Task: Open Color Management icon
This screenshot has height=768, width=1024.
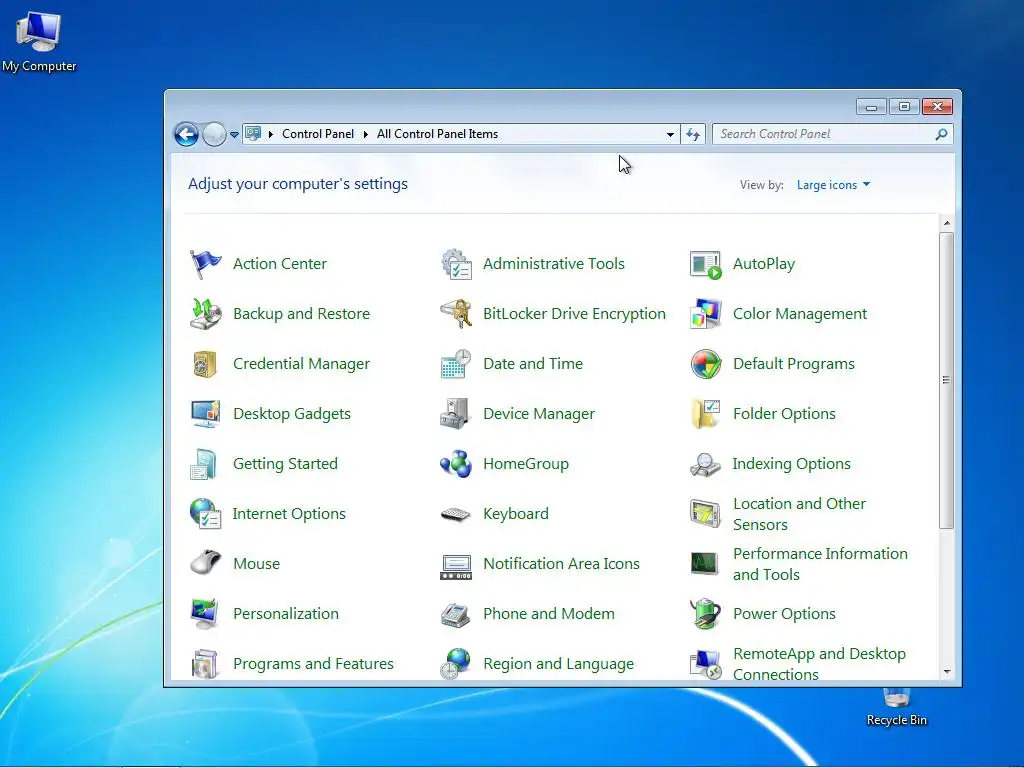Action: point(705,314)
